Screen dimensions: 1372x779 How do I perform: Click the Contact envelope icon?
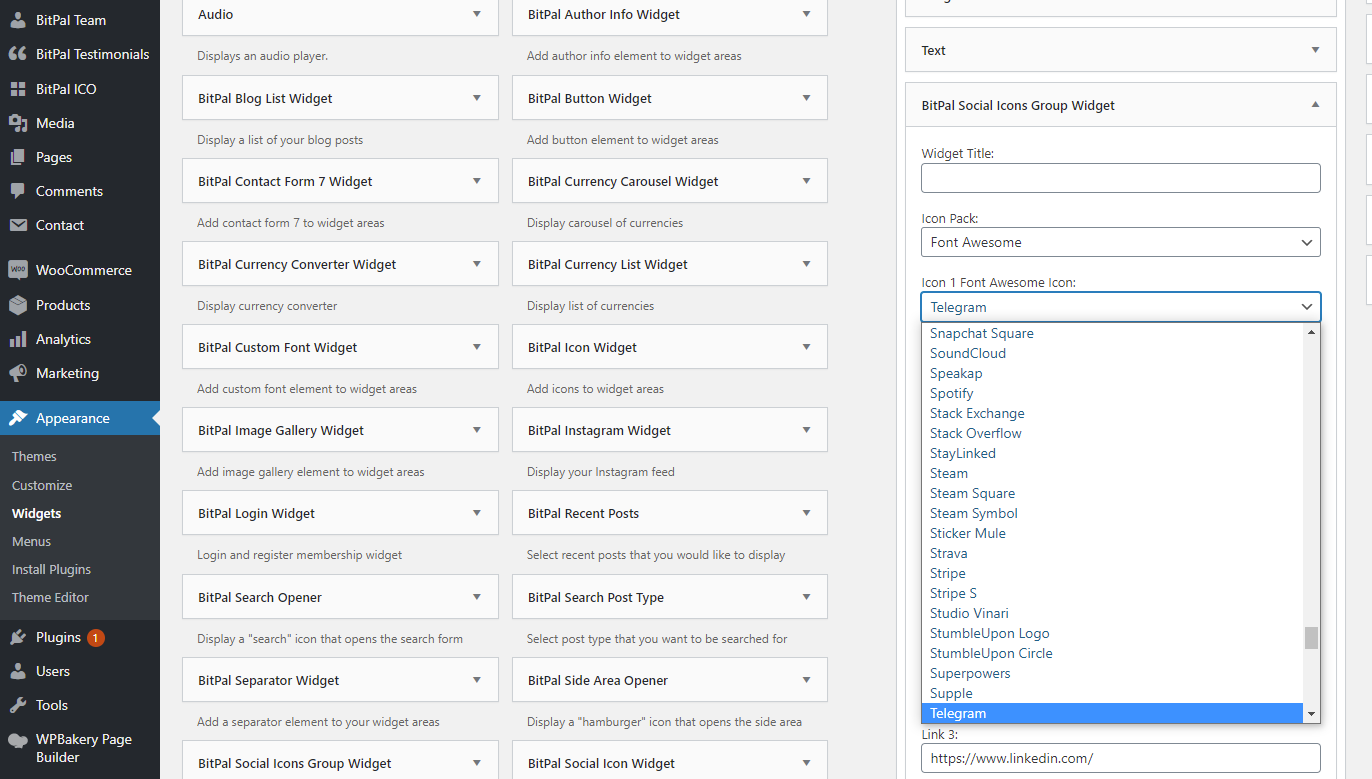coord(18,225)
